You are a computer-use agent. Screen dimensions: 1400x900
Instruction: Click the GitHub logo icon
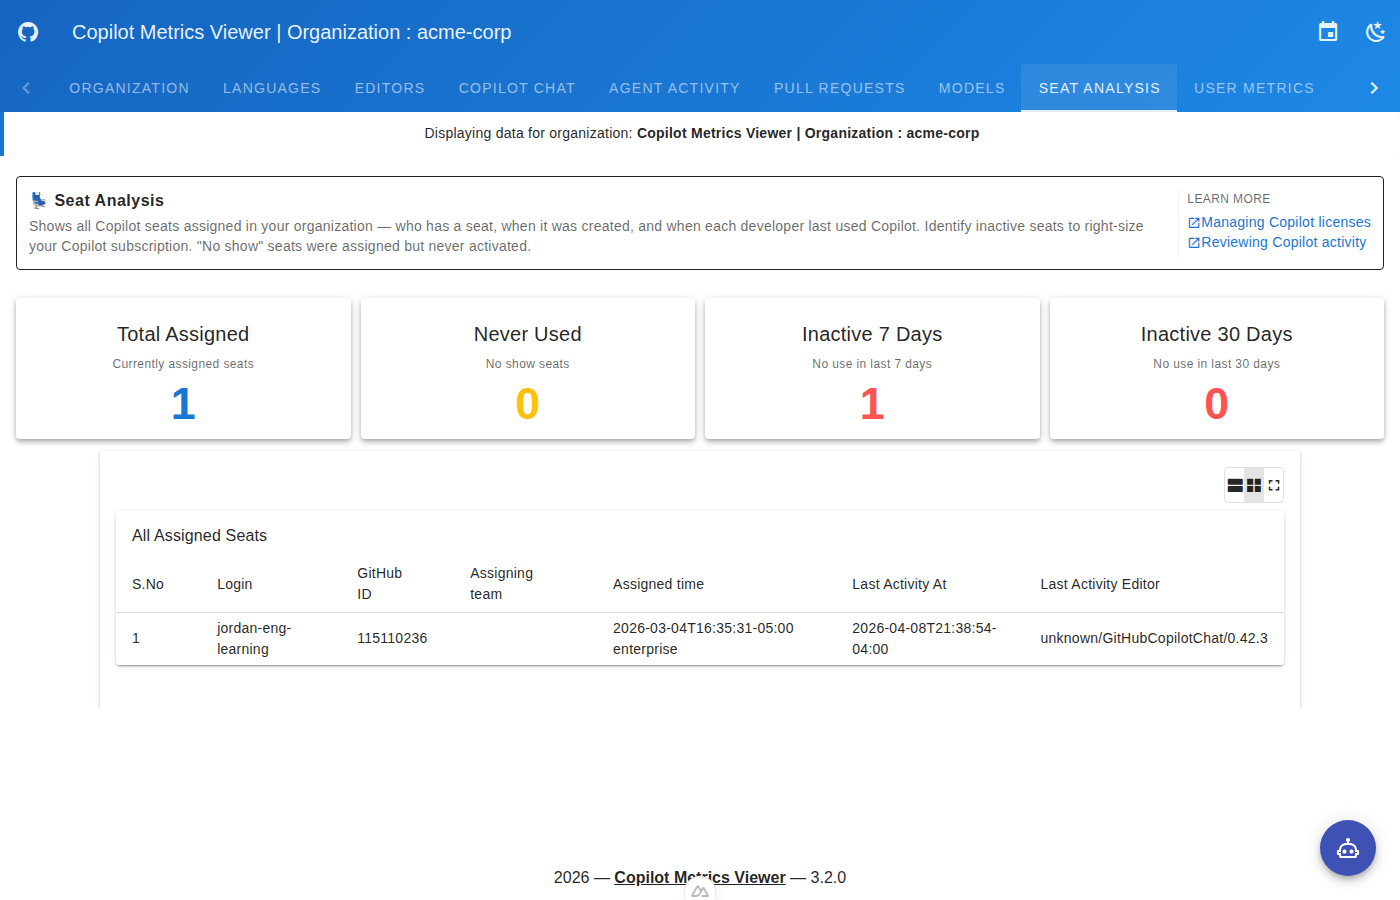point(28,32)
